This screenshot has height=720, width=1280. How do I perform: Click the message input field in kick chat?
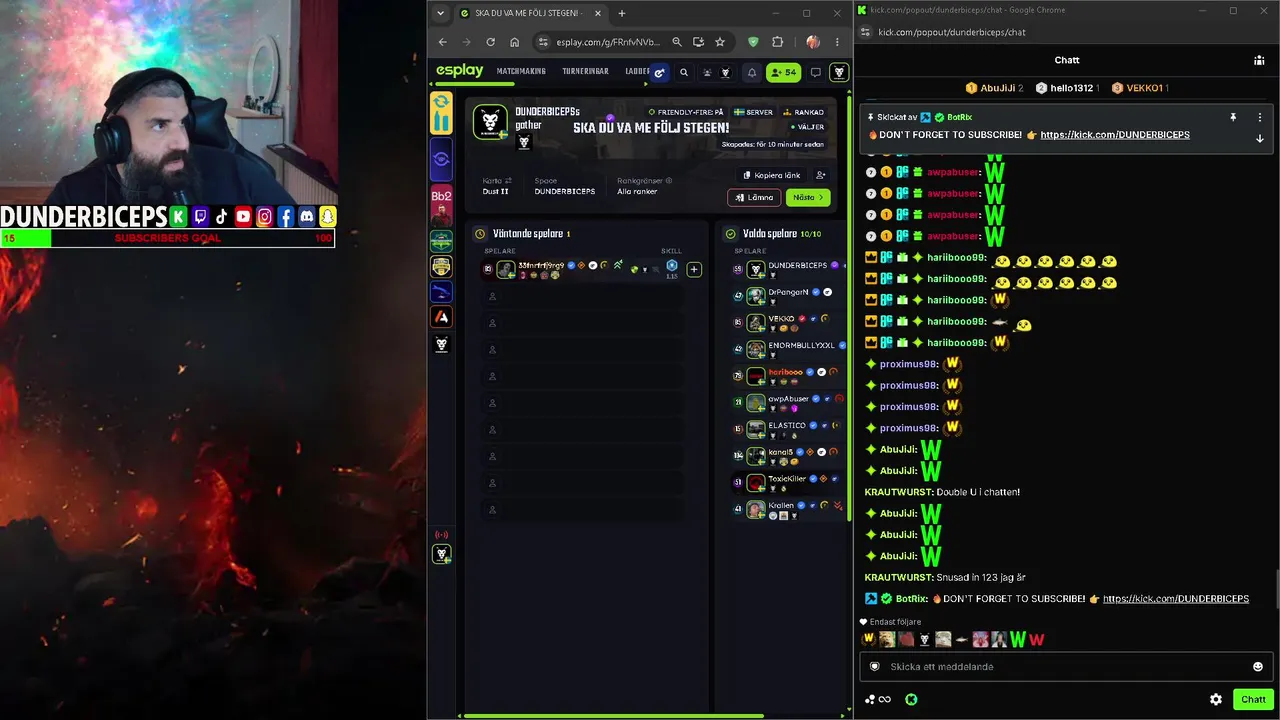click(x=1066, y=667)
